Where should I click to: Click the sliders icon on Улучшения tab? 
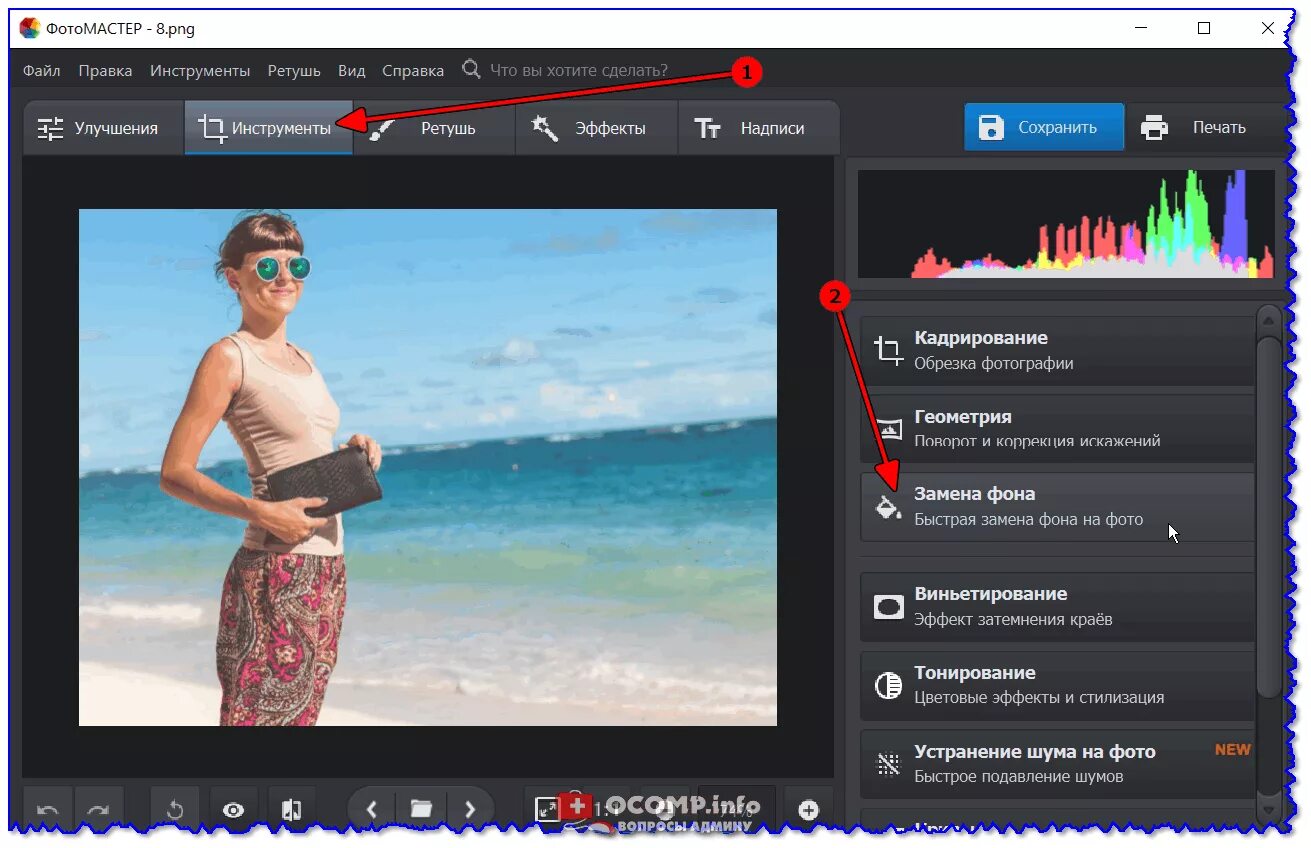pyautogui.click(x=50, y=128)
